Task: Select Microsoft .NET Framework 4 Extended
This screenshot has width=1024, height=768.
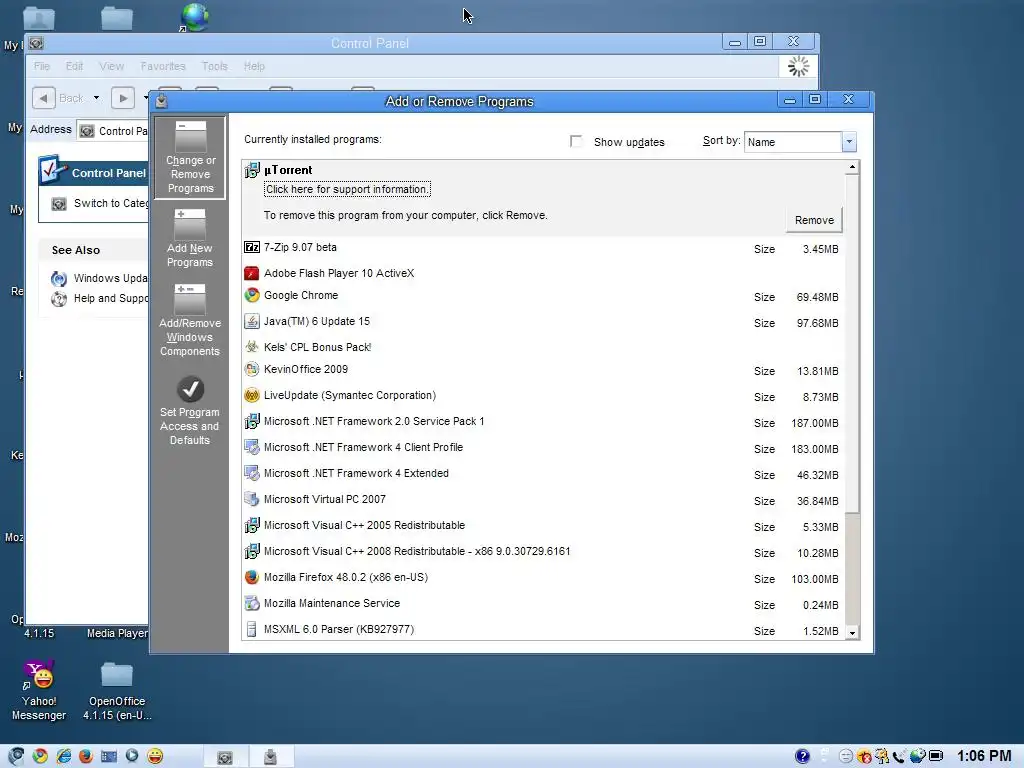Action: point(544,474)
